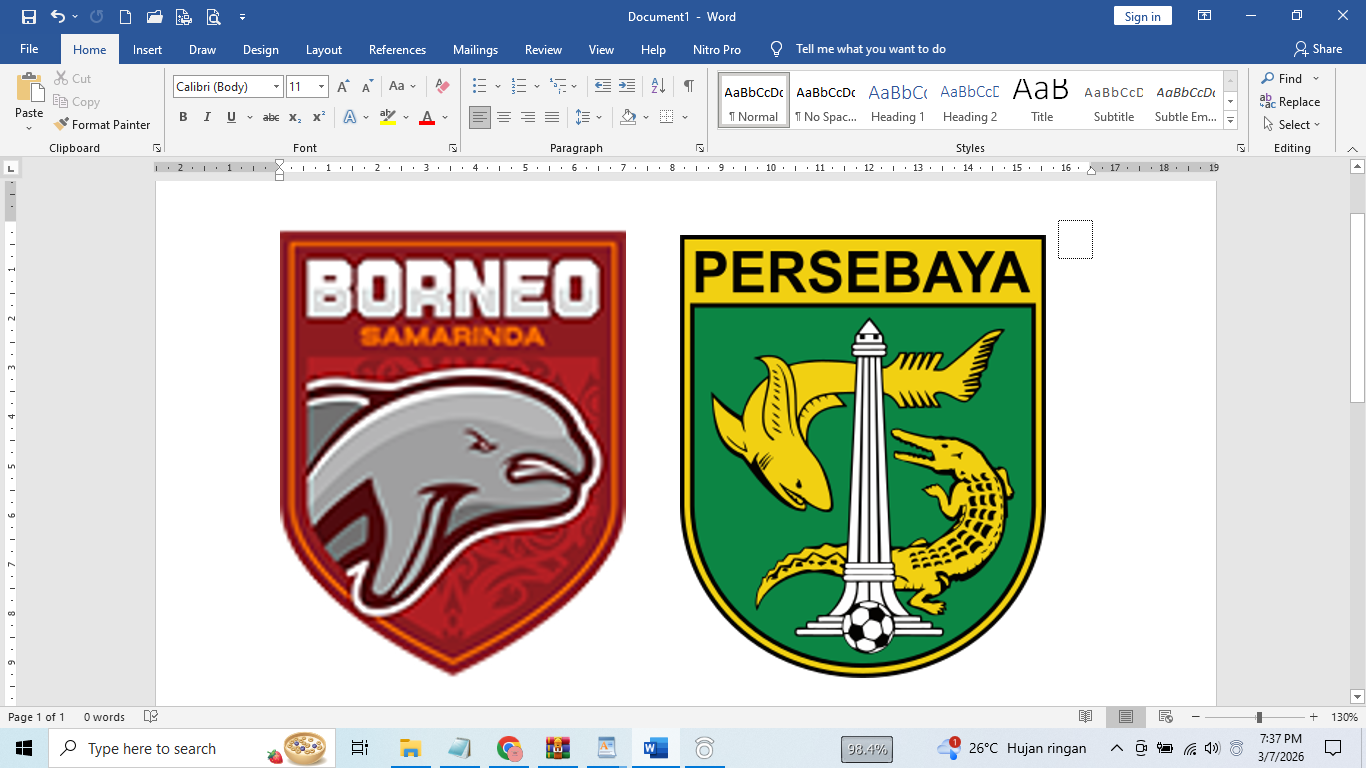Toggle underline formatting
Screen dimensions: 1366x768
(x=231, y=117)
